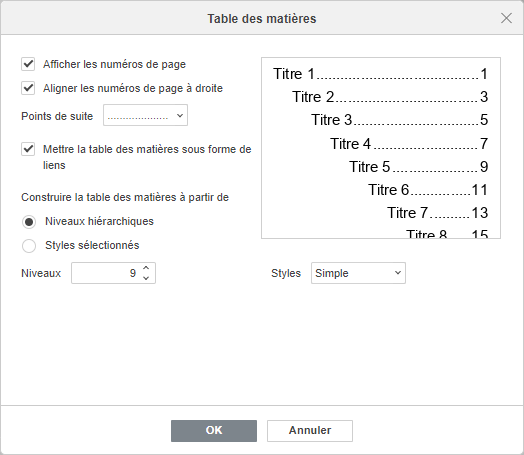Click 'Titre 7' preview entry
This screenshot has height=455, width=524.
(x=408, y=213)
